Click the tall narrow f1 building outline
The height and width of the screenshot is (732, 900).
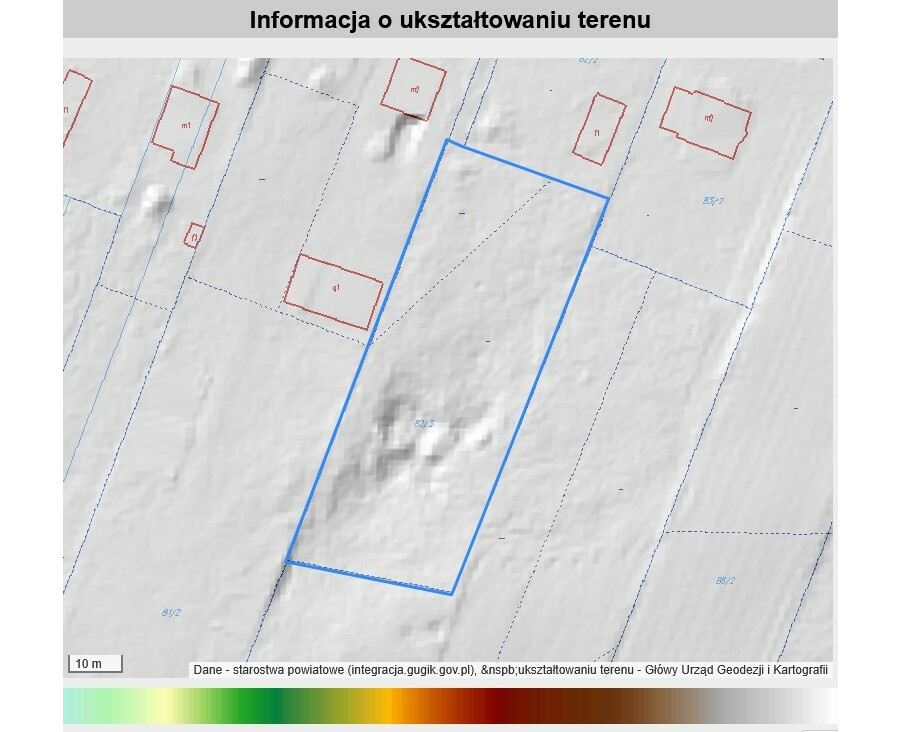click(599, 129)
